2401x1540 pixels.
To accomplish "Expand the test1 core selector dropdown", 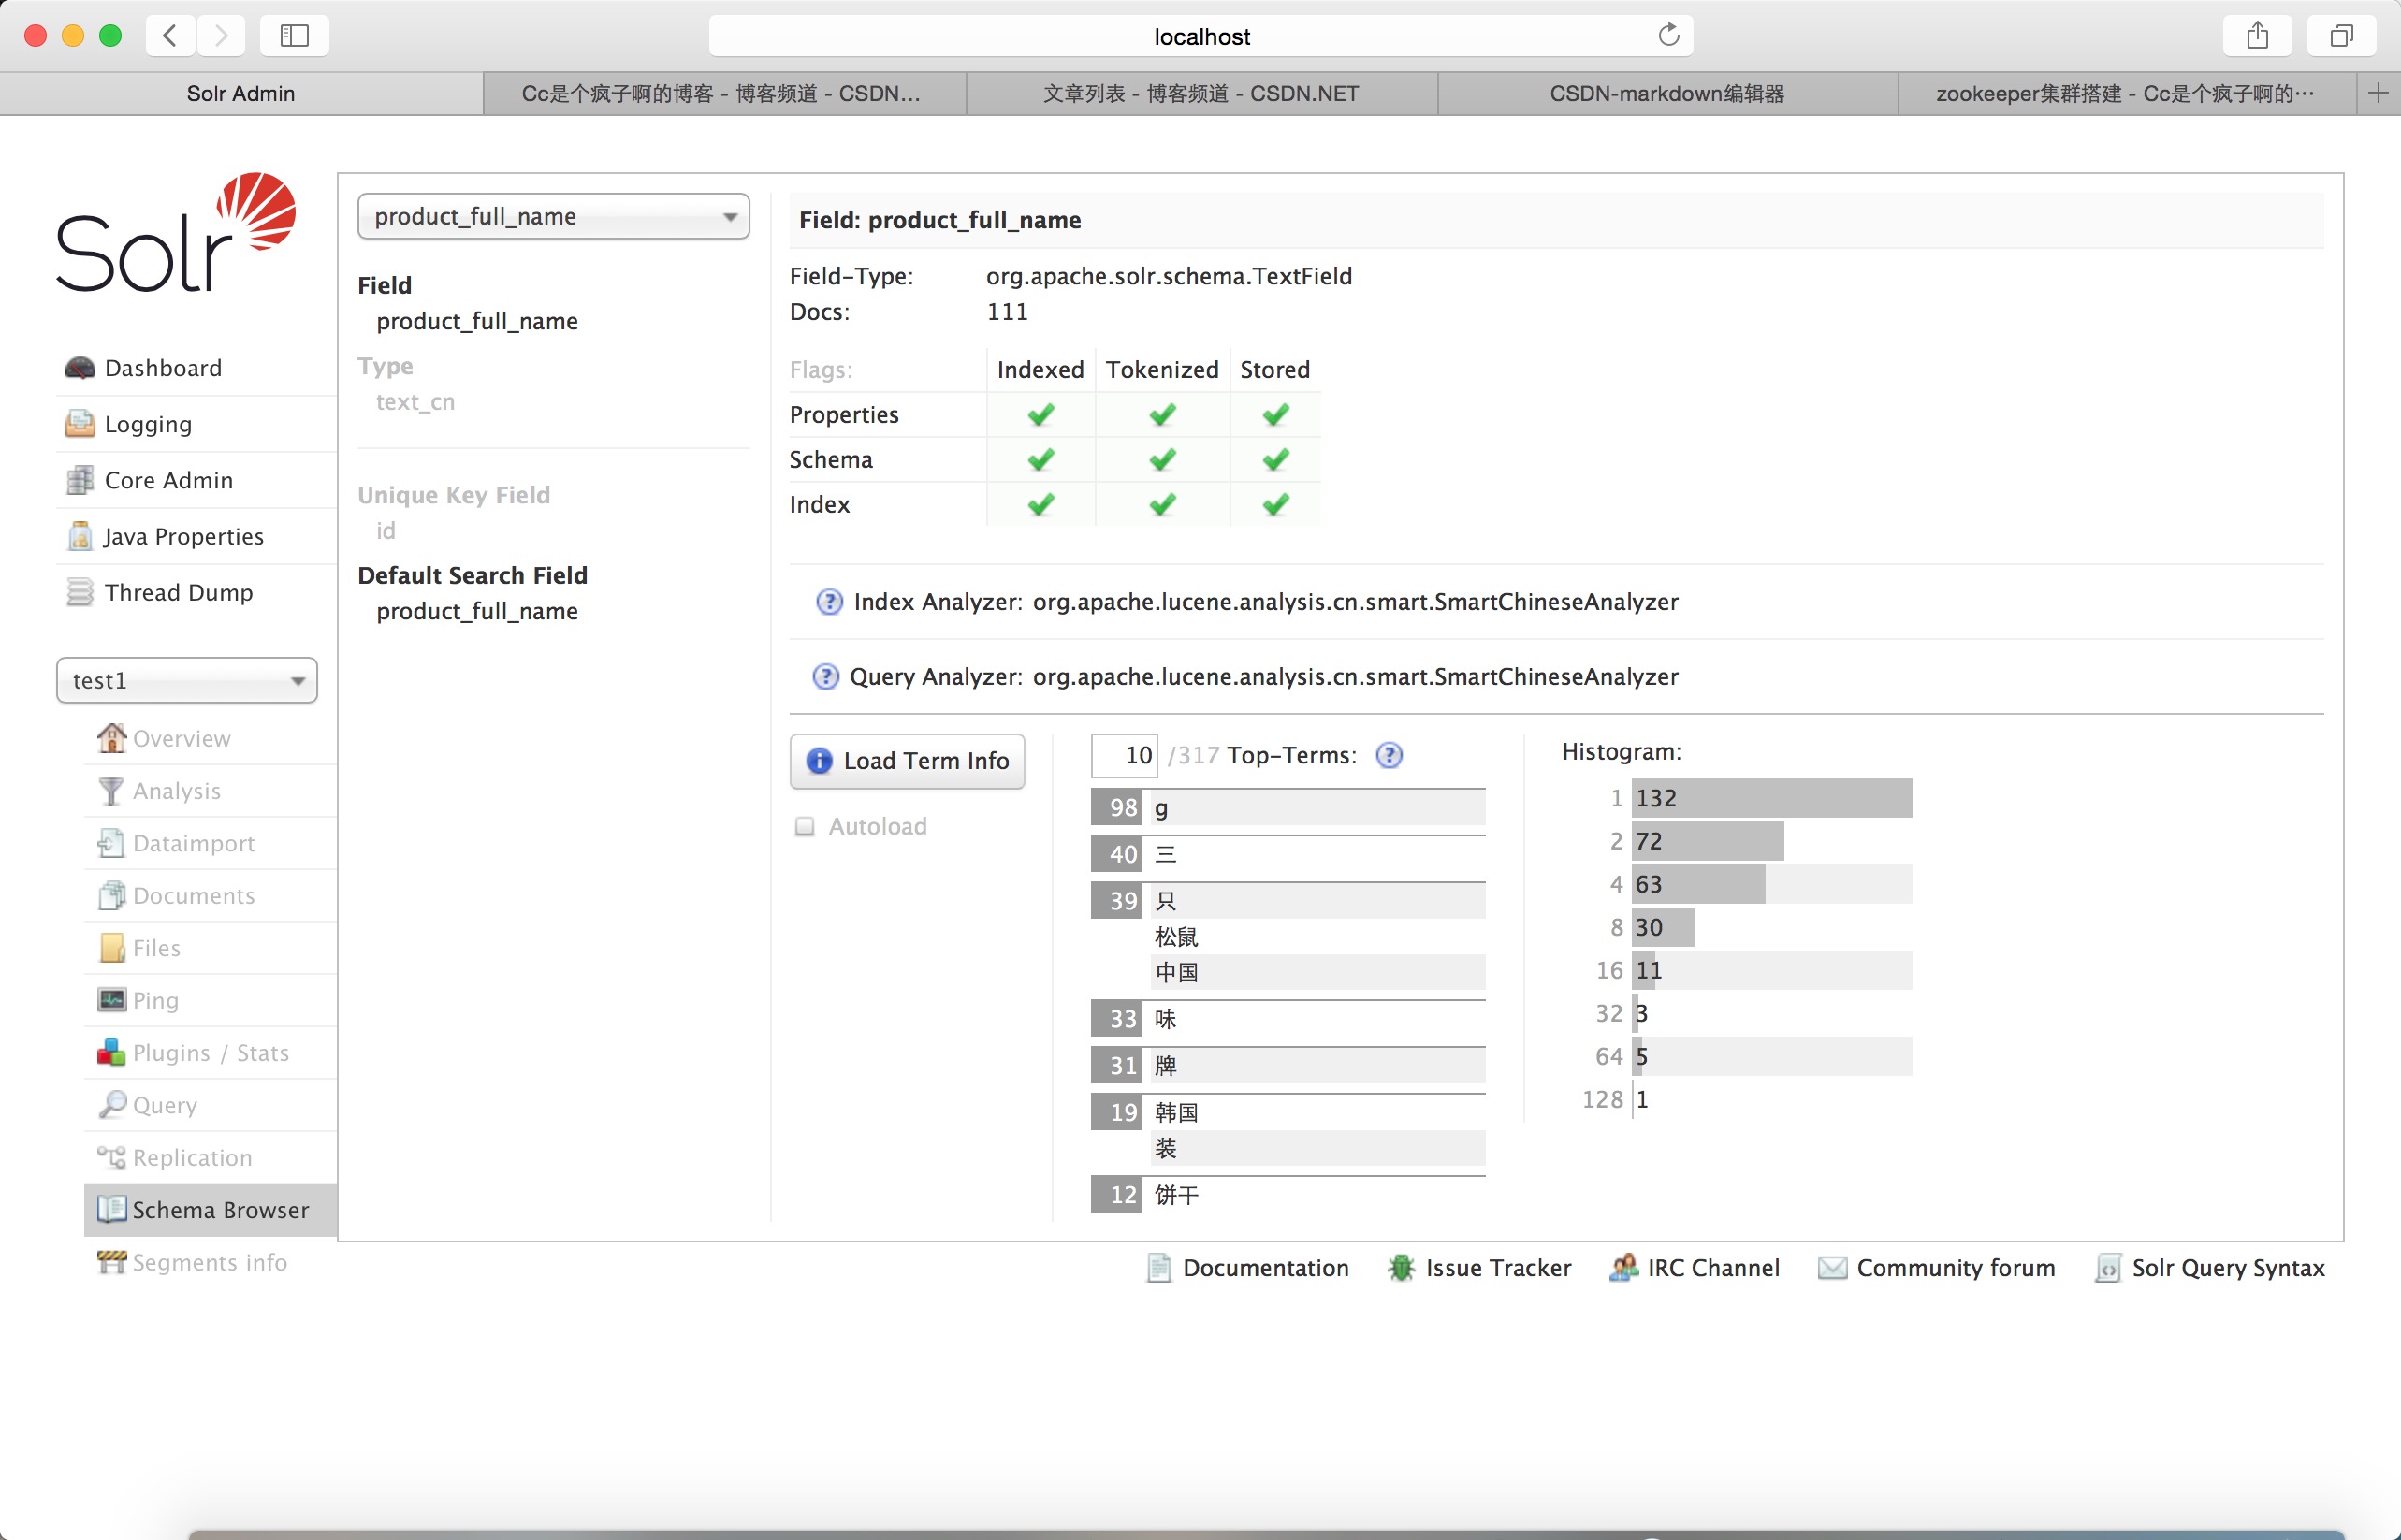I will [x=185, y=682].
